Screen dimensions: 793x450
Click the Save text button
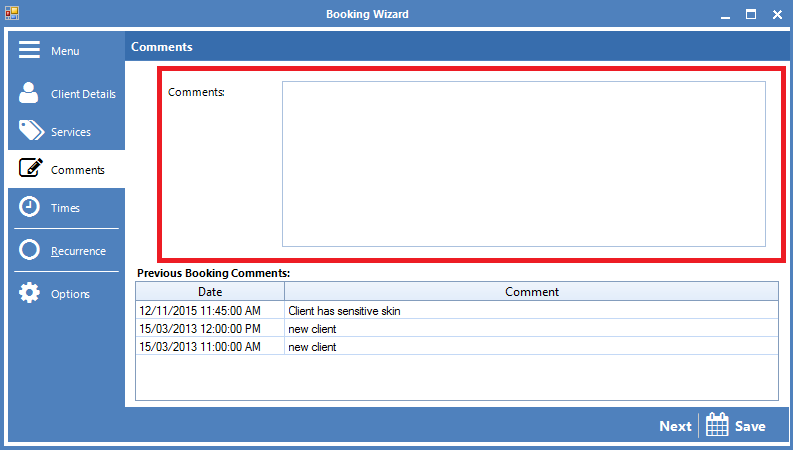750,426
